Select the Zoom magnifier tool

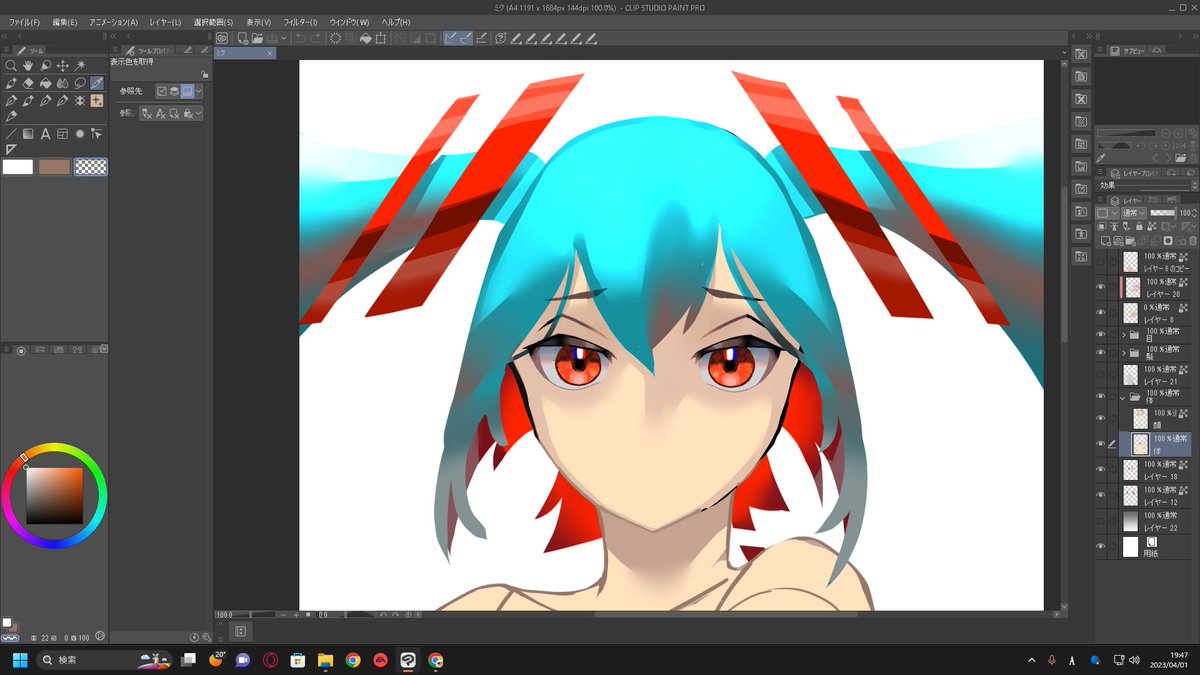(x=11, y=66)
